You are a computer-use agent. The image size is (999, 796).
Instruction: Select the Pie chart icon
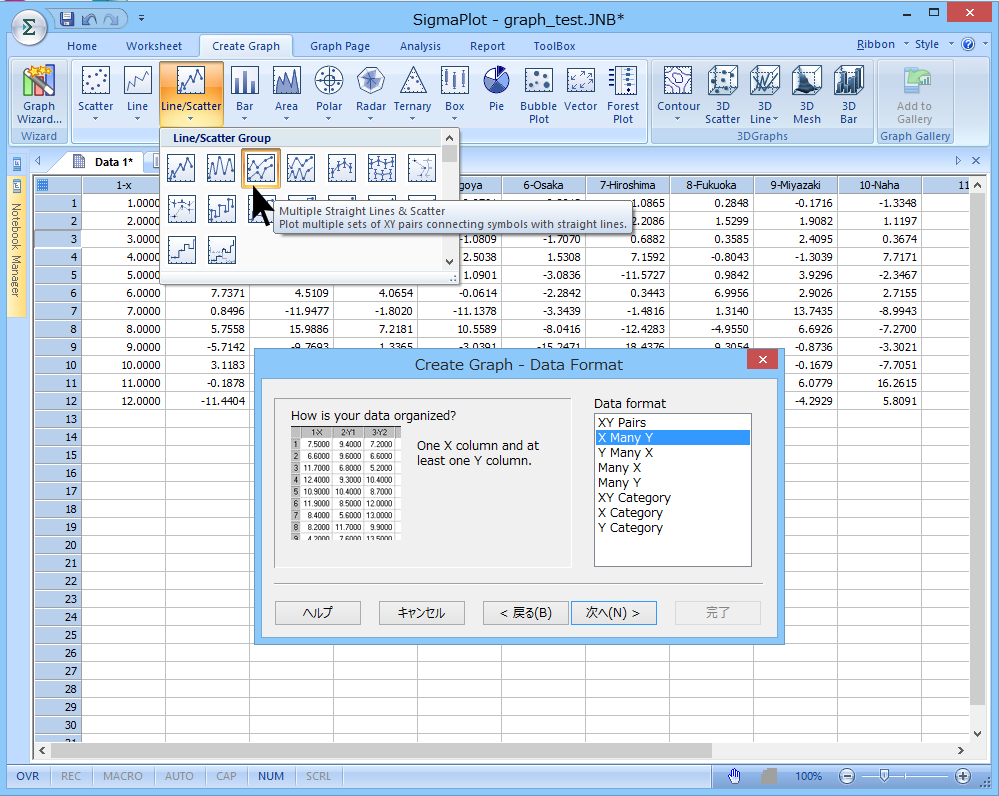click(496, 89)
